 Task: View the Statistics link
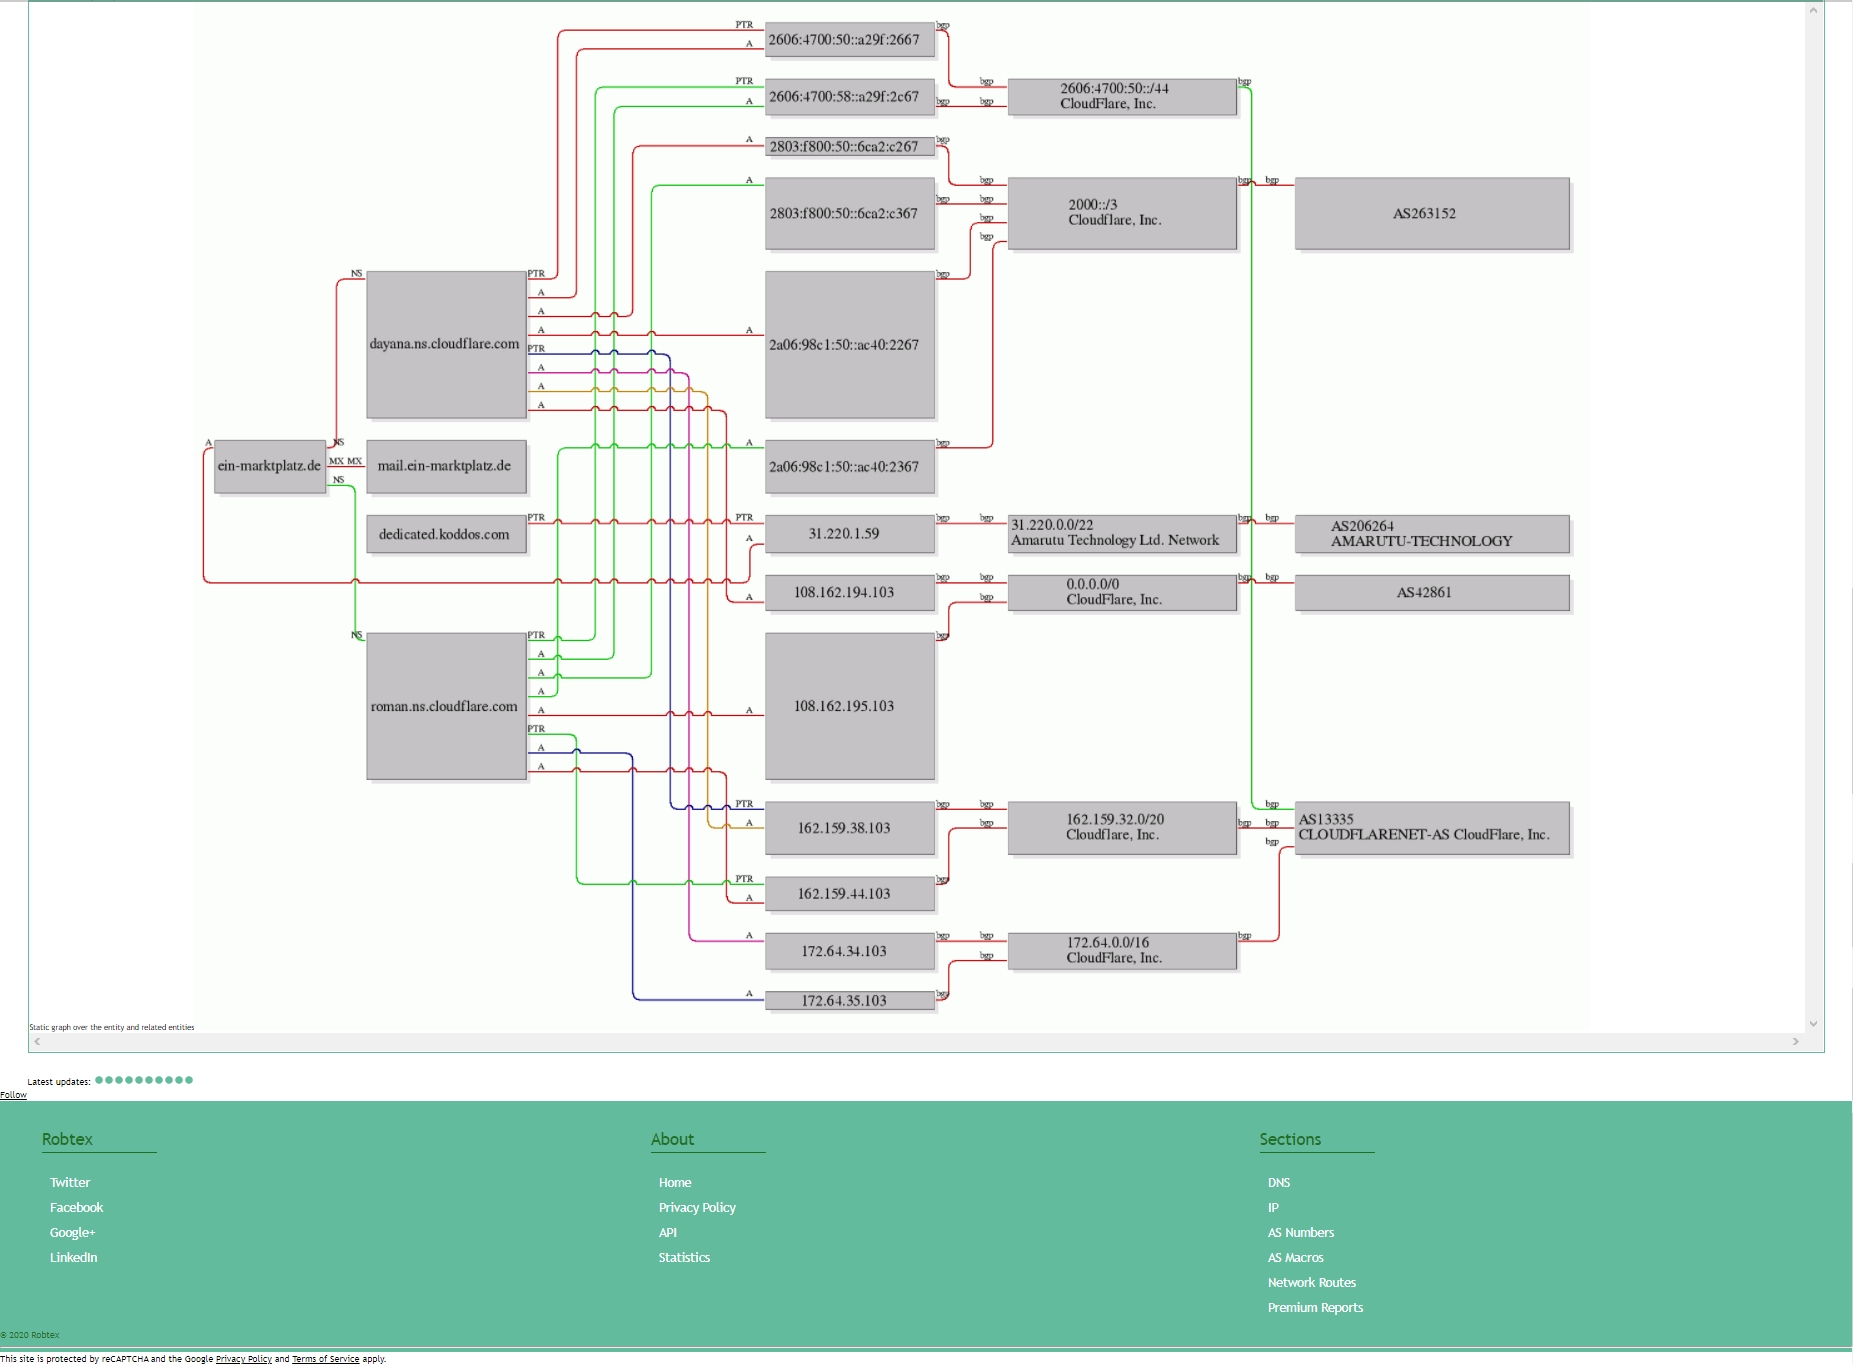pyautogui.click(x=684, y=1257)
